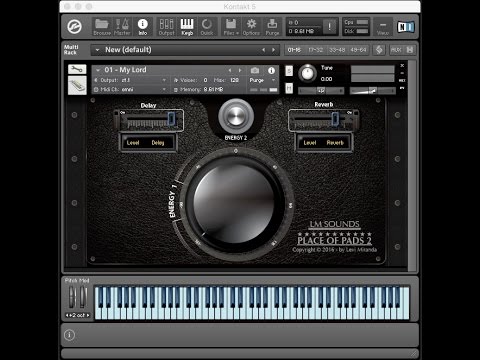Switch to rack page 49-64
Image resolution: width=480 pixels, height=360 pixels.
point(358,50)
